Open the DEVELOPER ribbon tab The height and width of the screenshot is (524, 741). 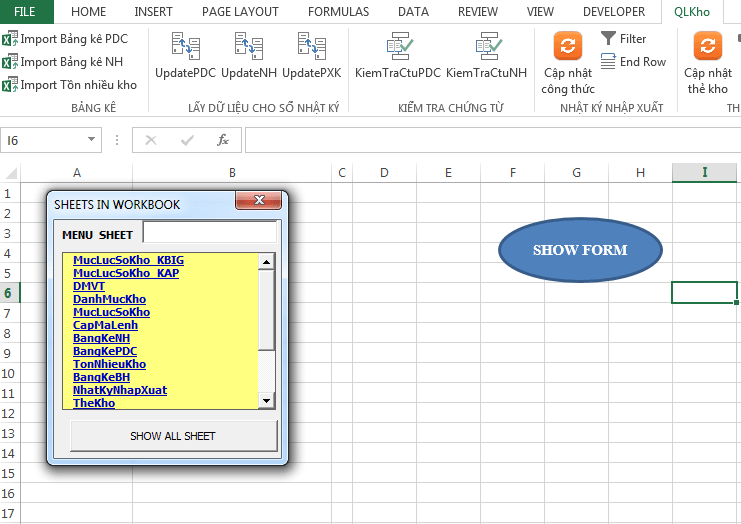coord(614,12)
